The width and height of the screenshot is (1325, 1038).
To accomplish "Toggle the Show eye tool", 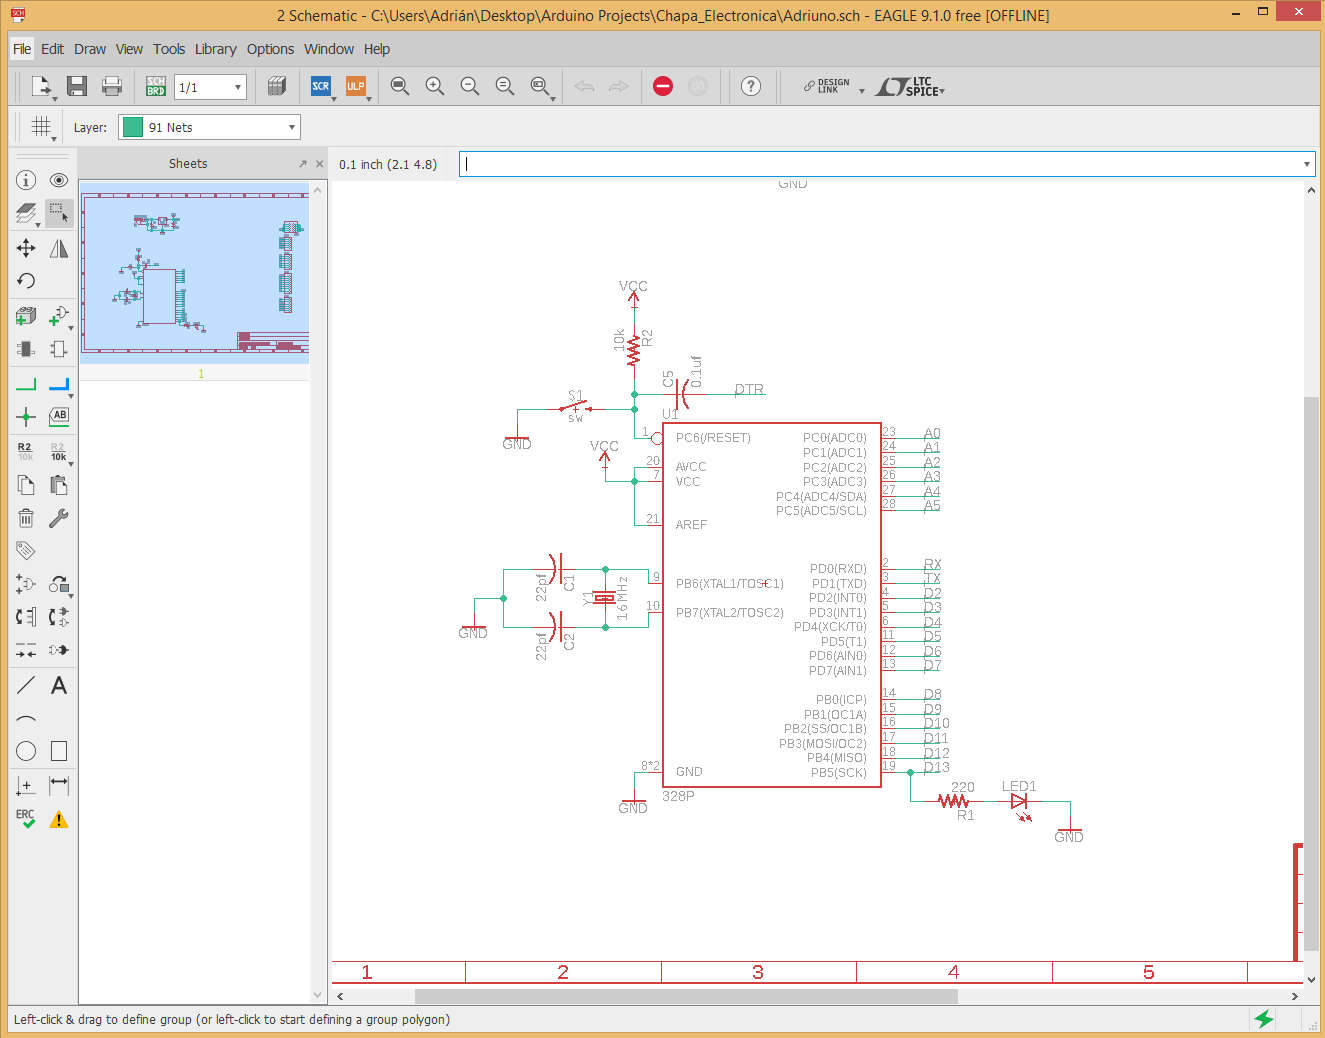I will [59, 180].
